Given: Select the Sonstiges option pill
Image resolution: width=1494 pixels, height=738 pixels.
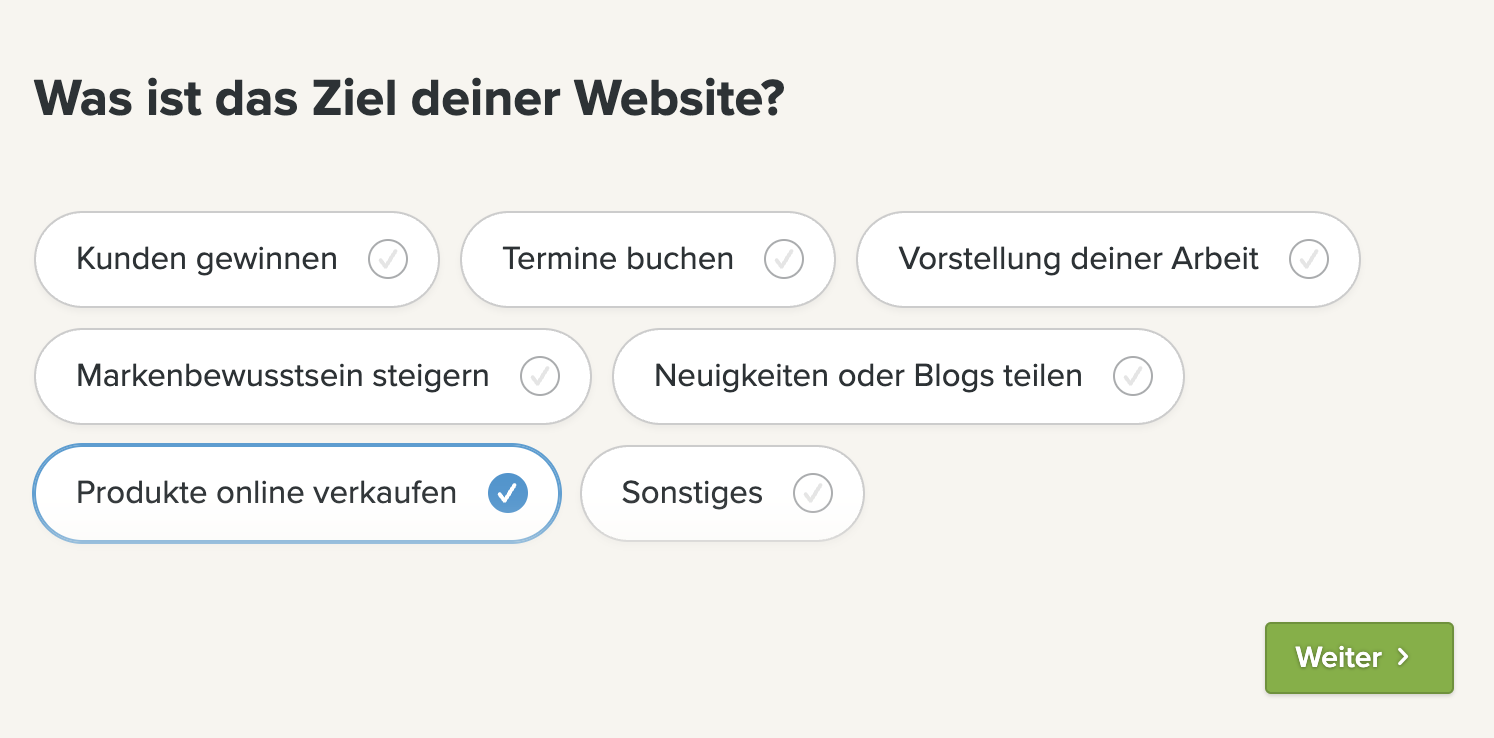Looking at the screenshot, I should (x=722, y=493).
